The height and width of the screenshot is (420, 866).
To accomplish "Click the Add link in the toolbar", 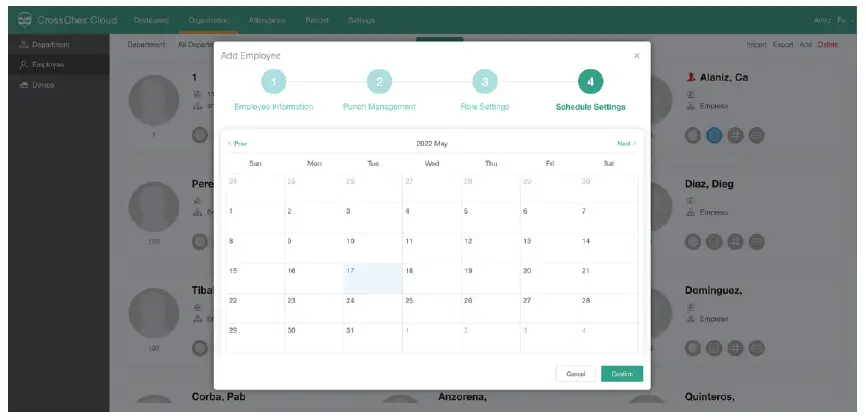I will (x=806, y=45).
